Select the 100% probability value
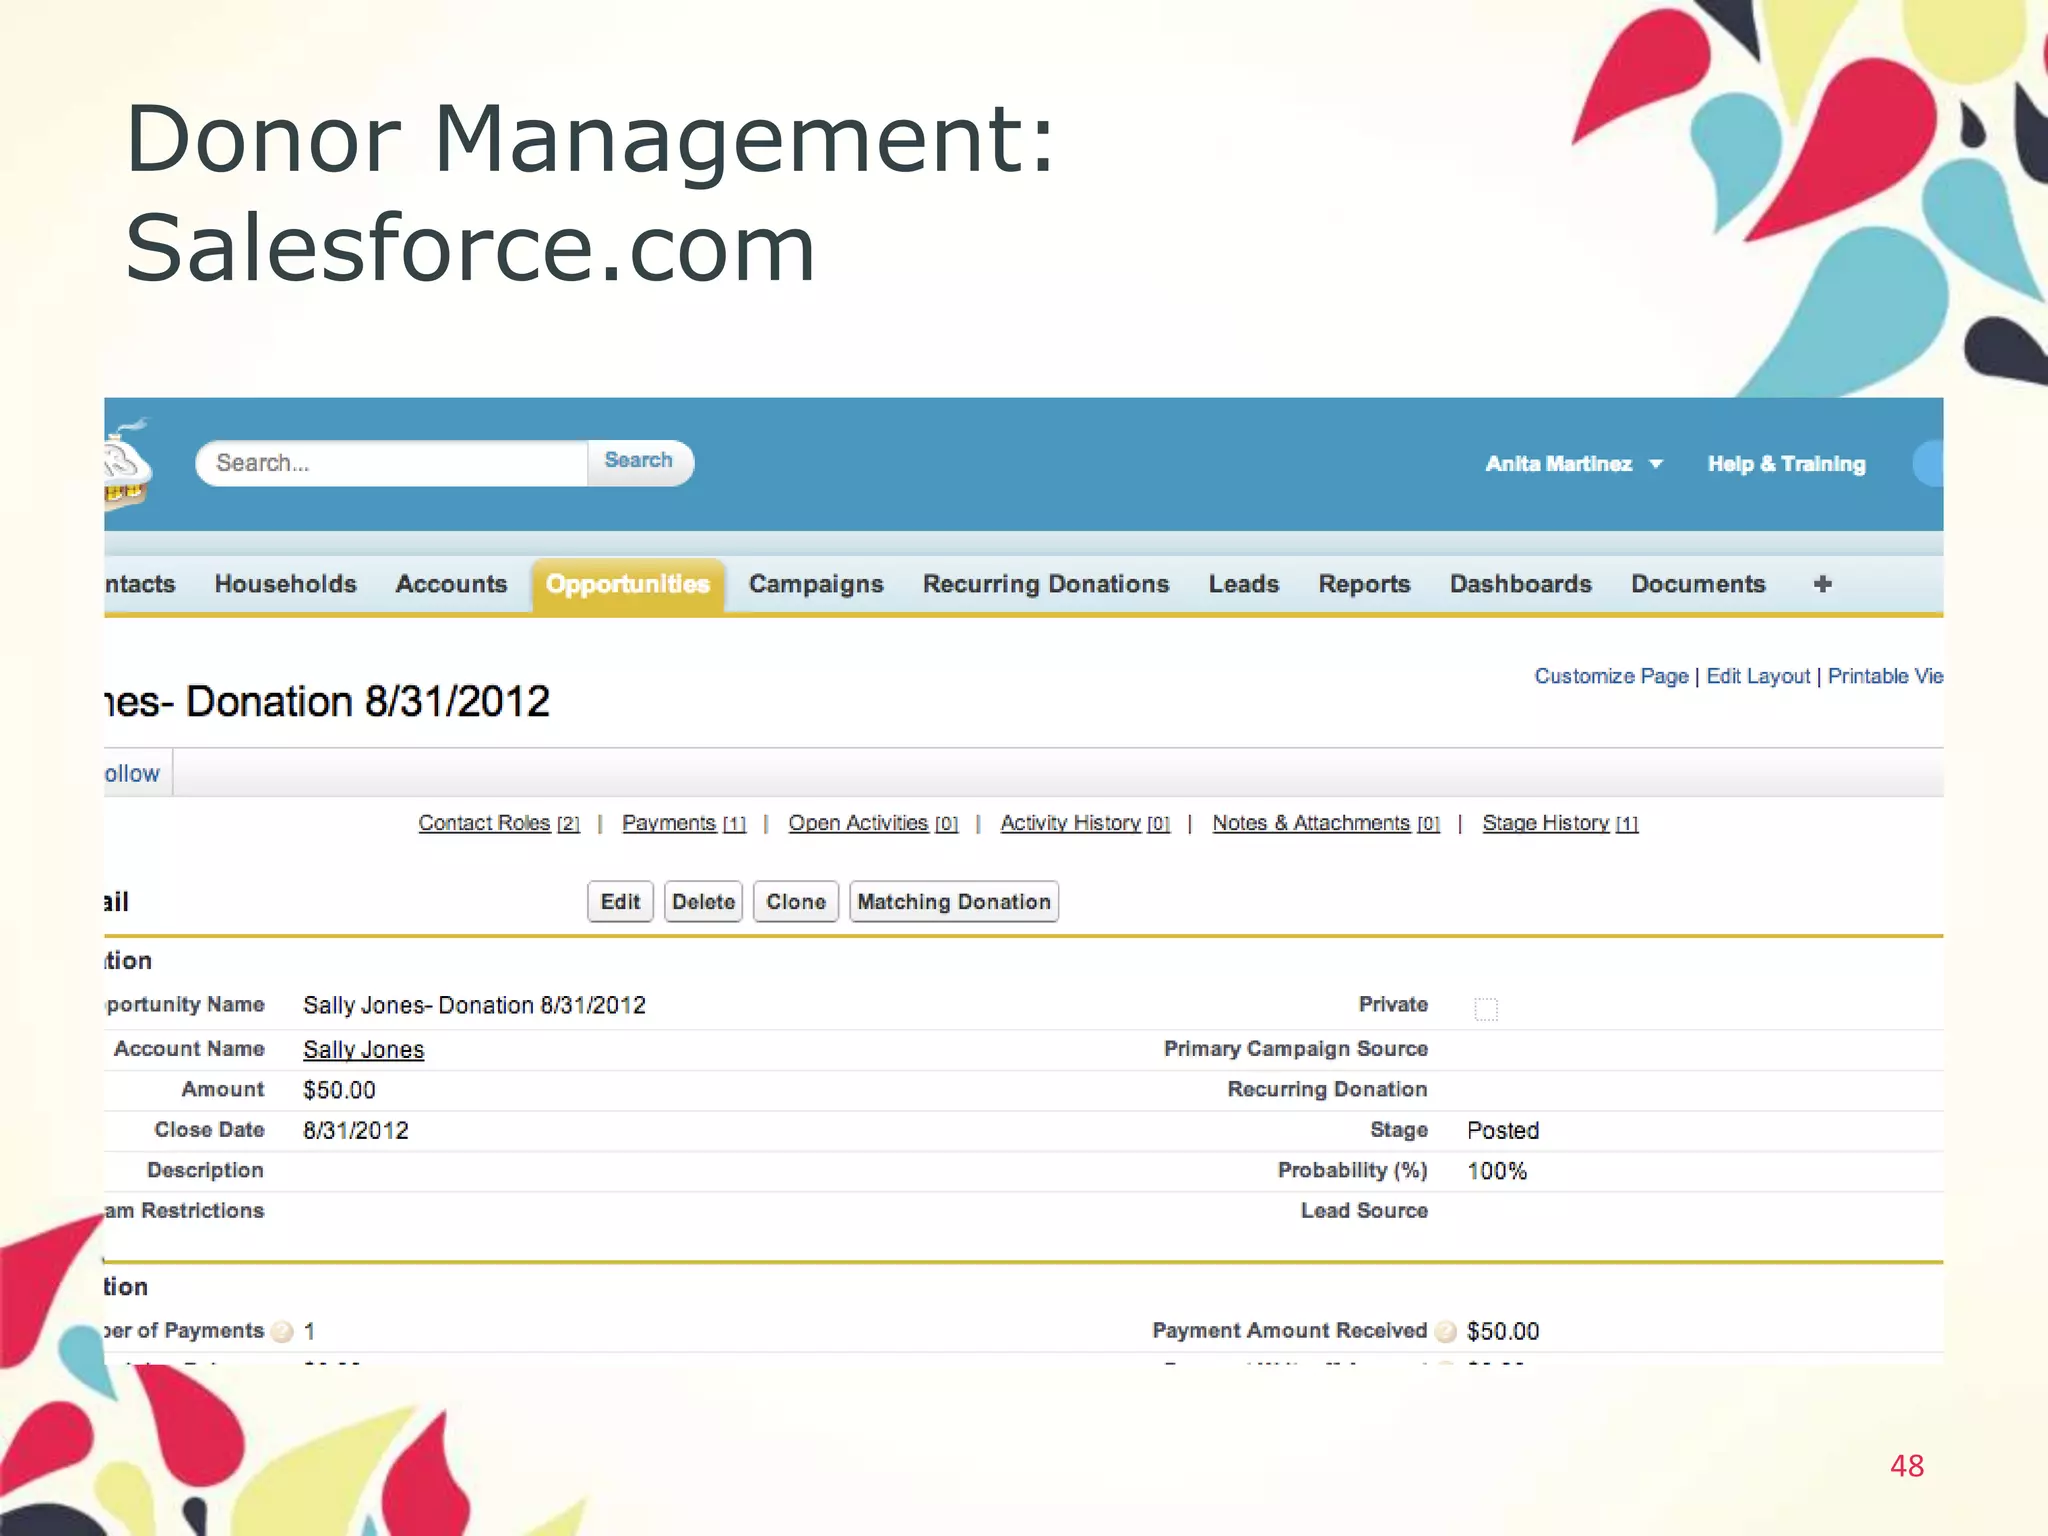Image resolution: width=2048 pixels, height=1536 pixels. click(x=1497, y=1171)
